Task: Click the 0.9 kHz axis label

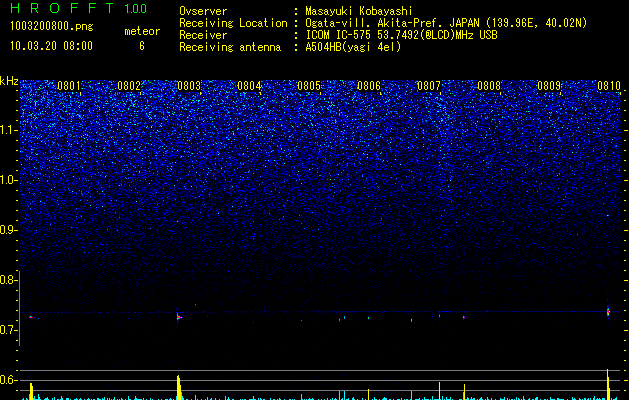Action: point(7,230)
